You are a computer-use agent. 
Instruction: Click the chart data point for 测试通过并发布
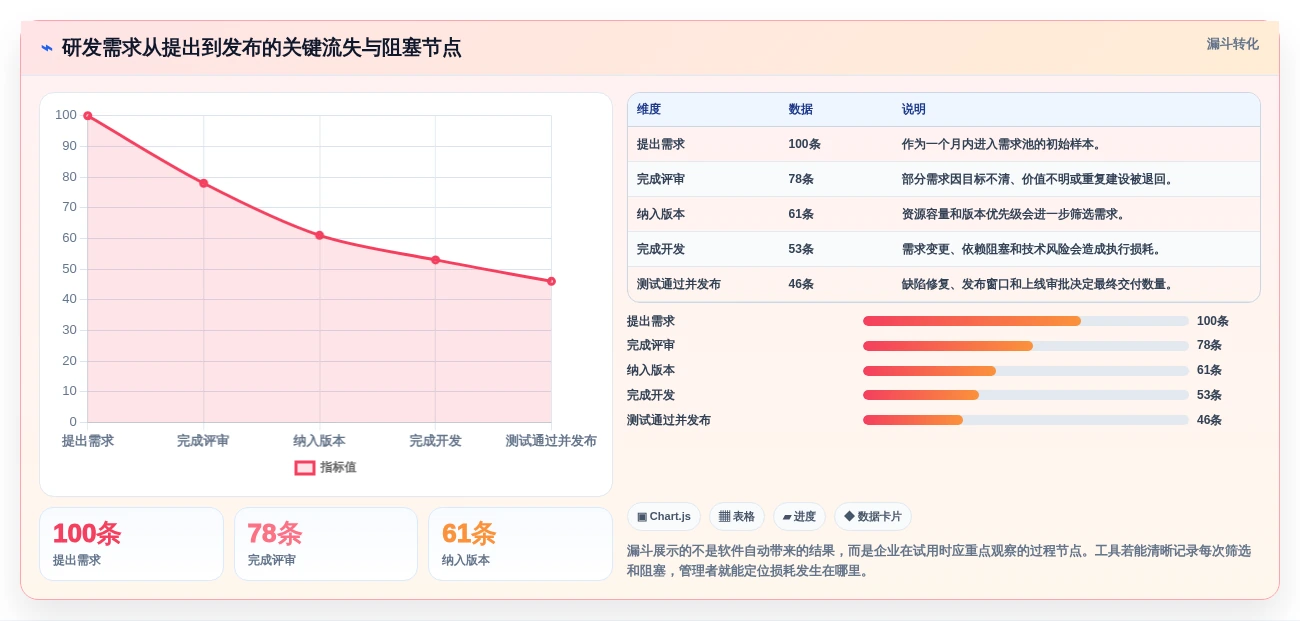[551, 281]
